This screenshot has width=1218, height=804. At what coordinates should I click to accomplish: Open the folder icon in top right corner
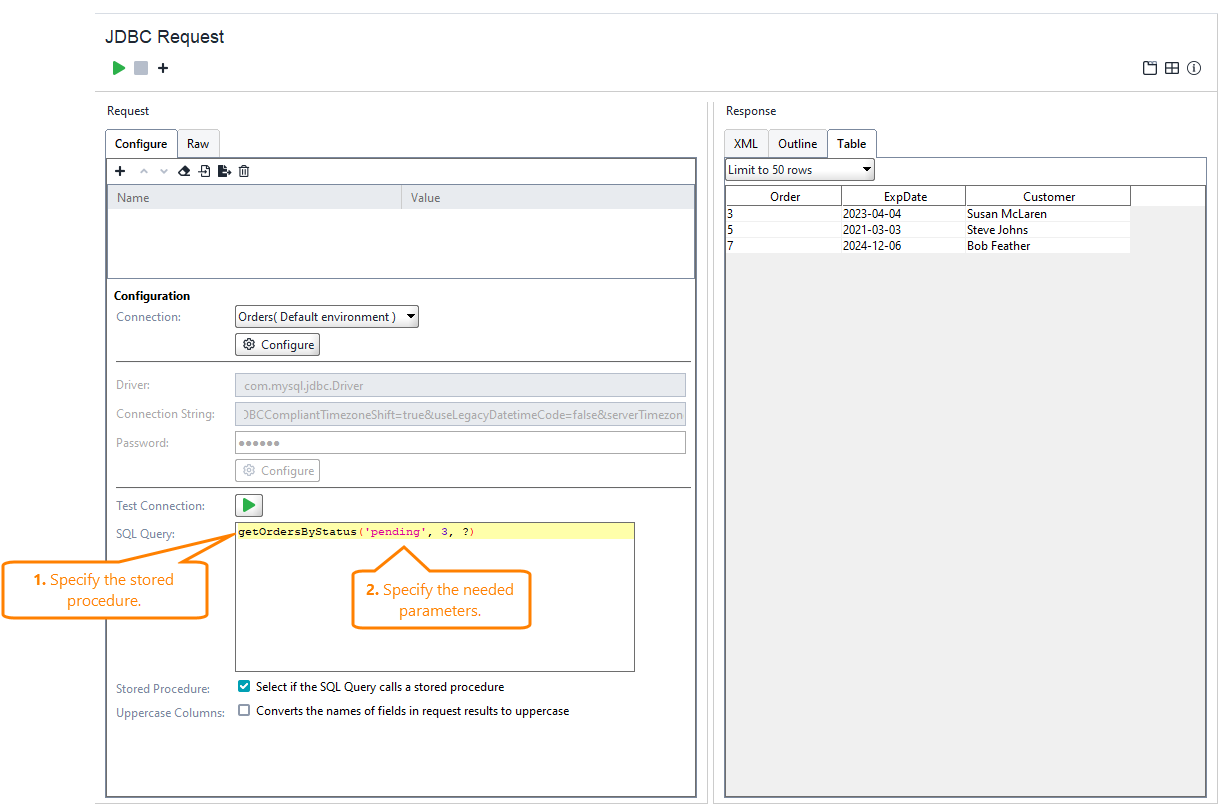click(1149, 68)
